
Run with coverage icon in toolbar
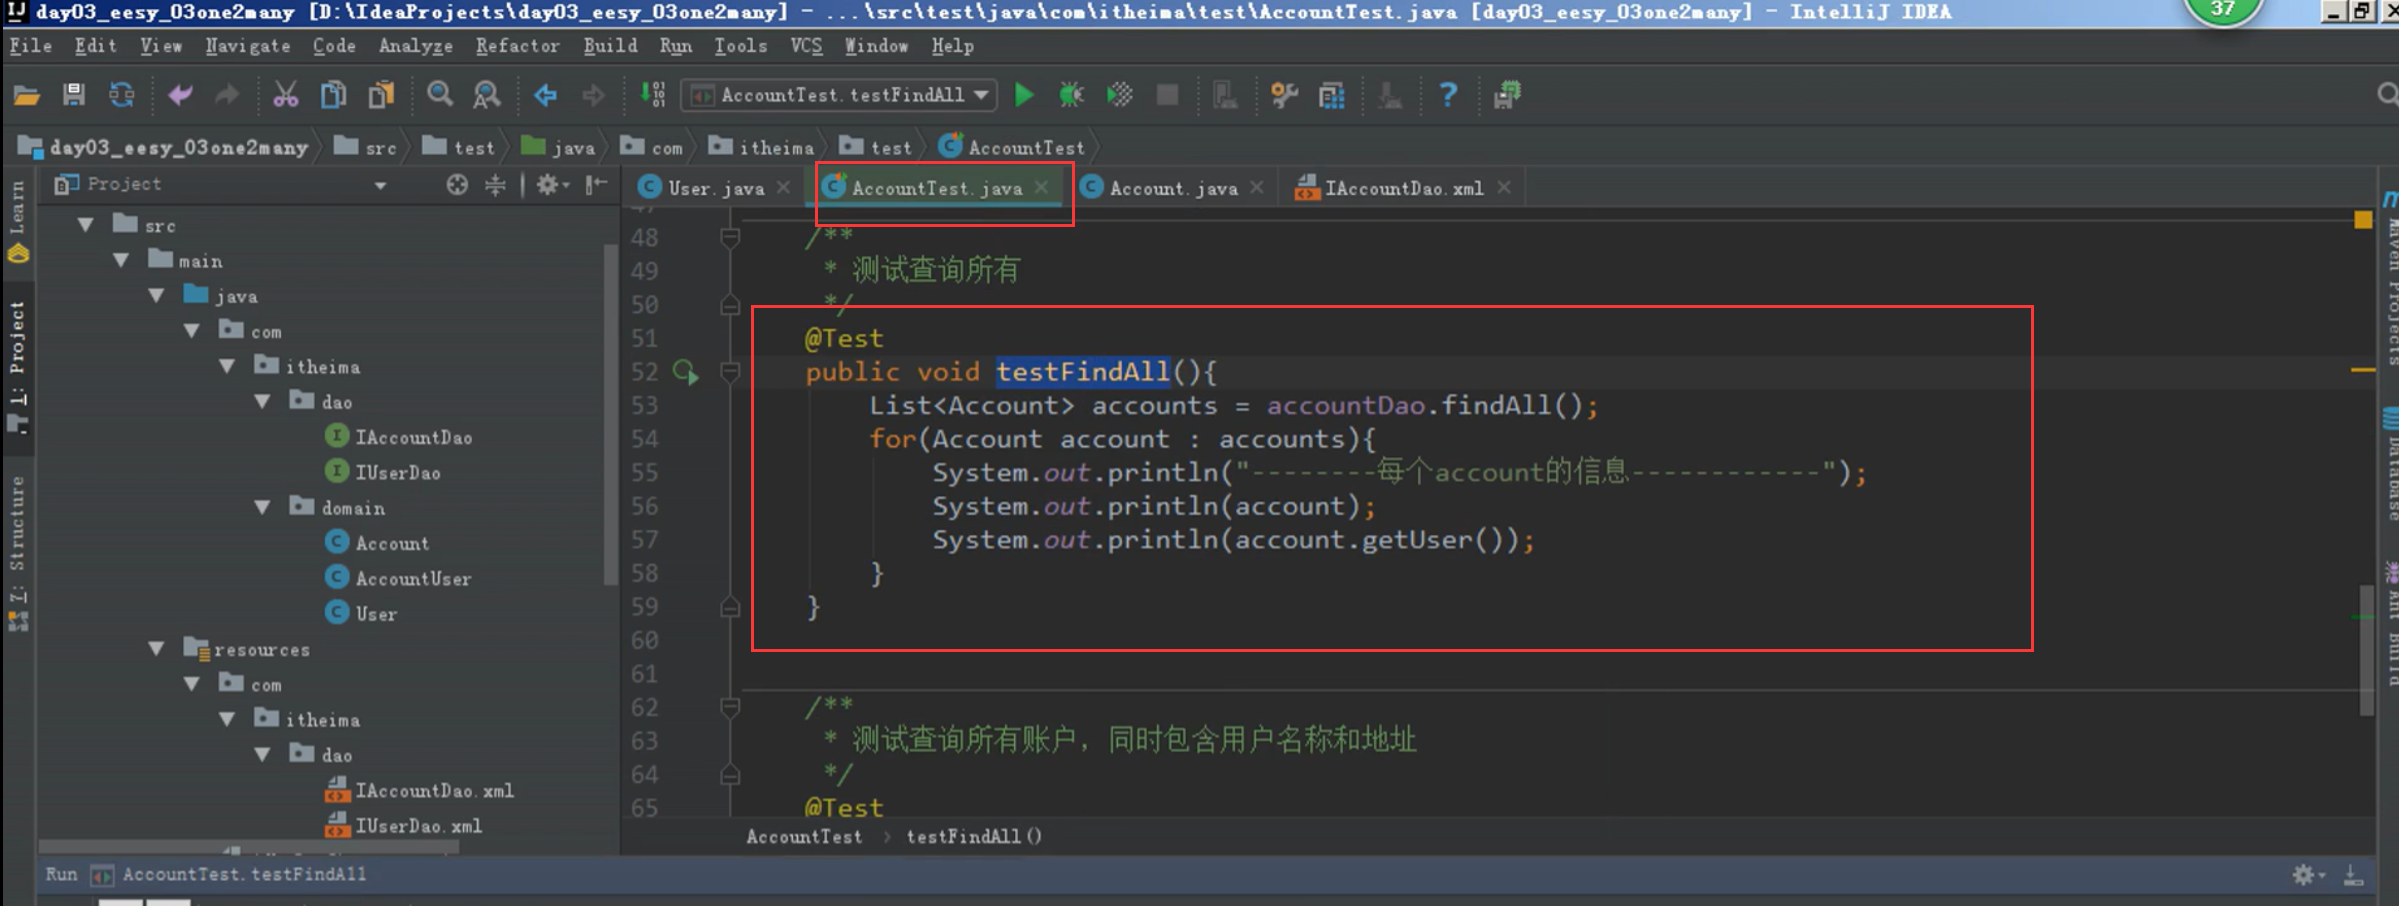tap(1119, 95)
